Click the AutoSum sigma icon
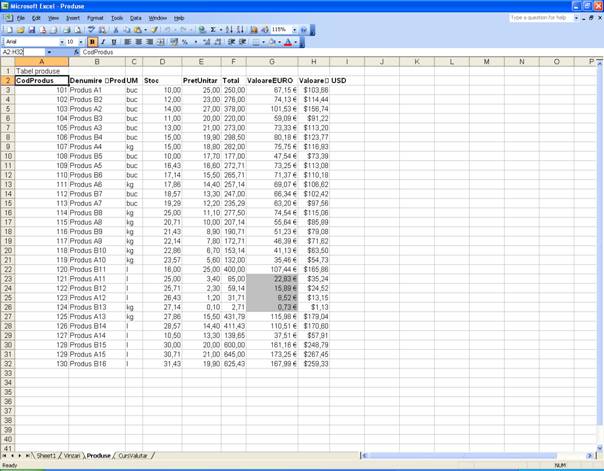 tap(213, 30)
